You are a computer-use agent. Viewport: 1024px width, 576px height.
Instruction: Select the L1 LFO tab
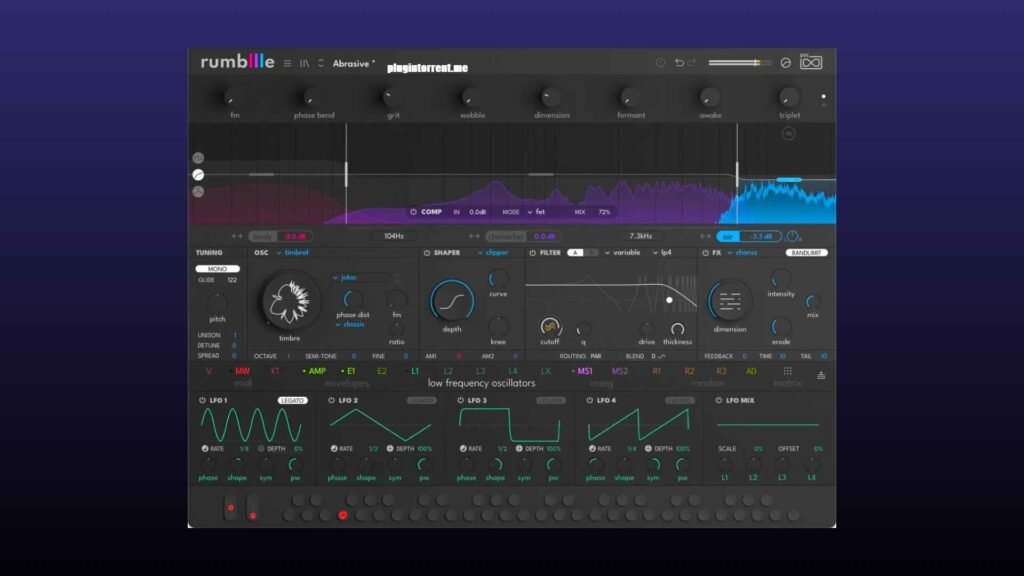click(x=415, y=371)
